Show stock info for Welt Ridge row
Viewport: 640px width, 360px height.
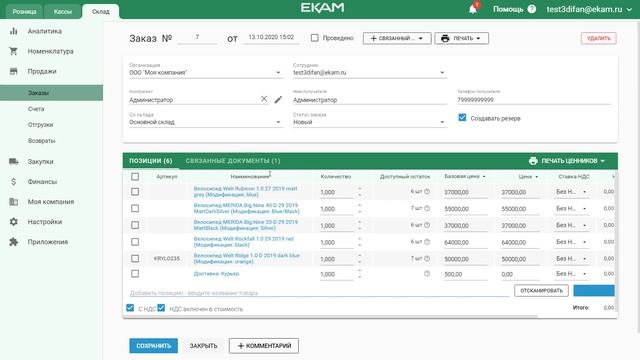coord(427,258)
